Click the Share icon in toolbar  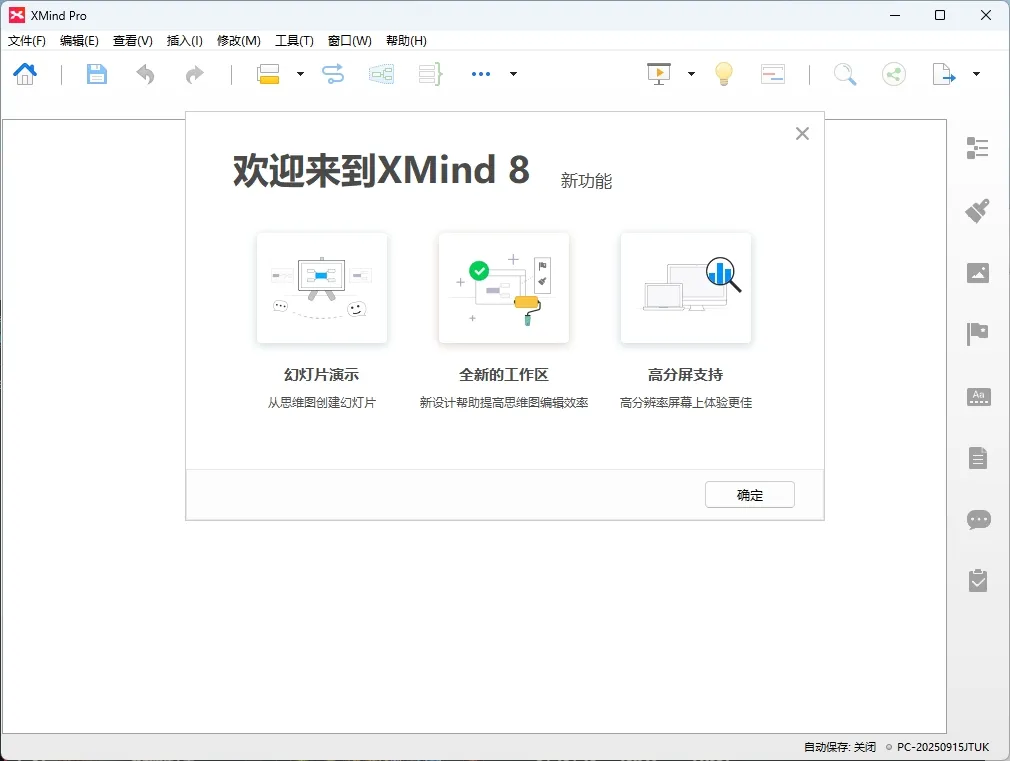coord(893,73)
